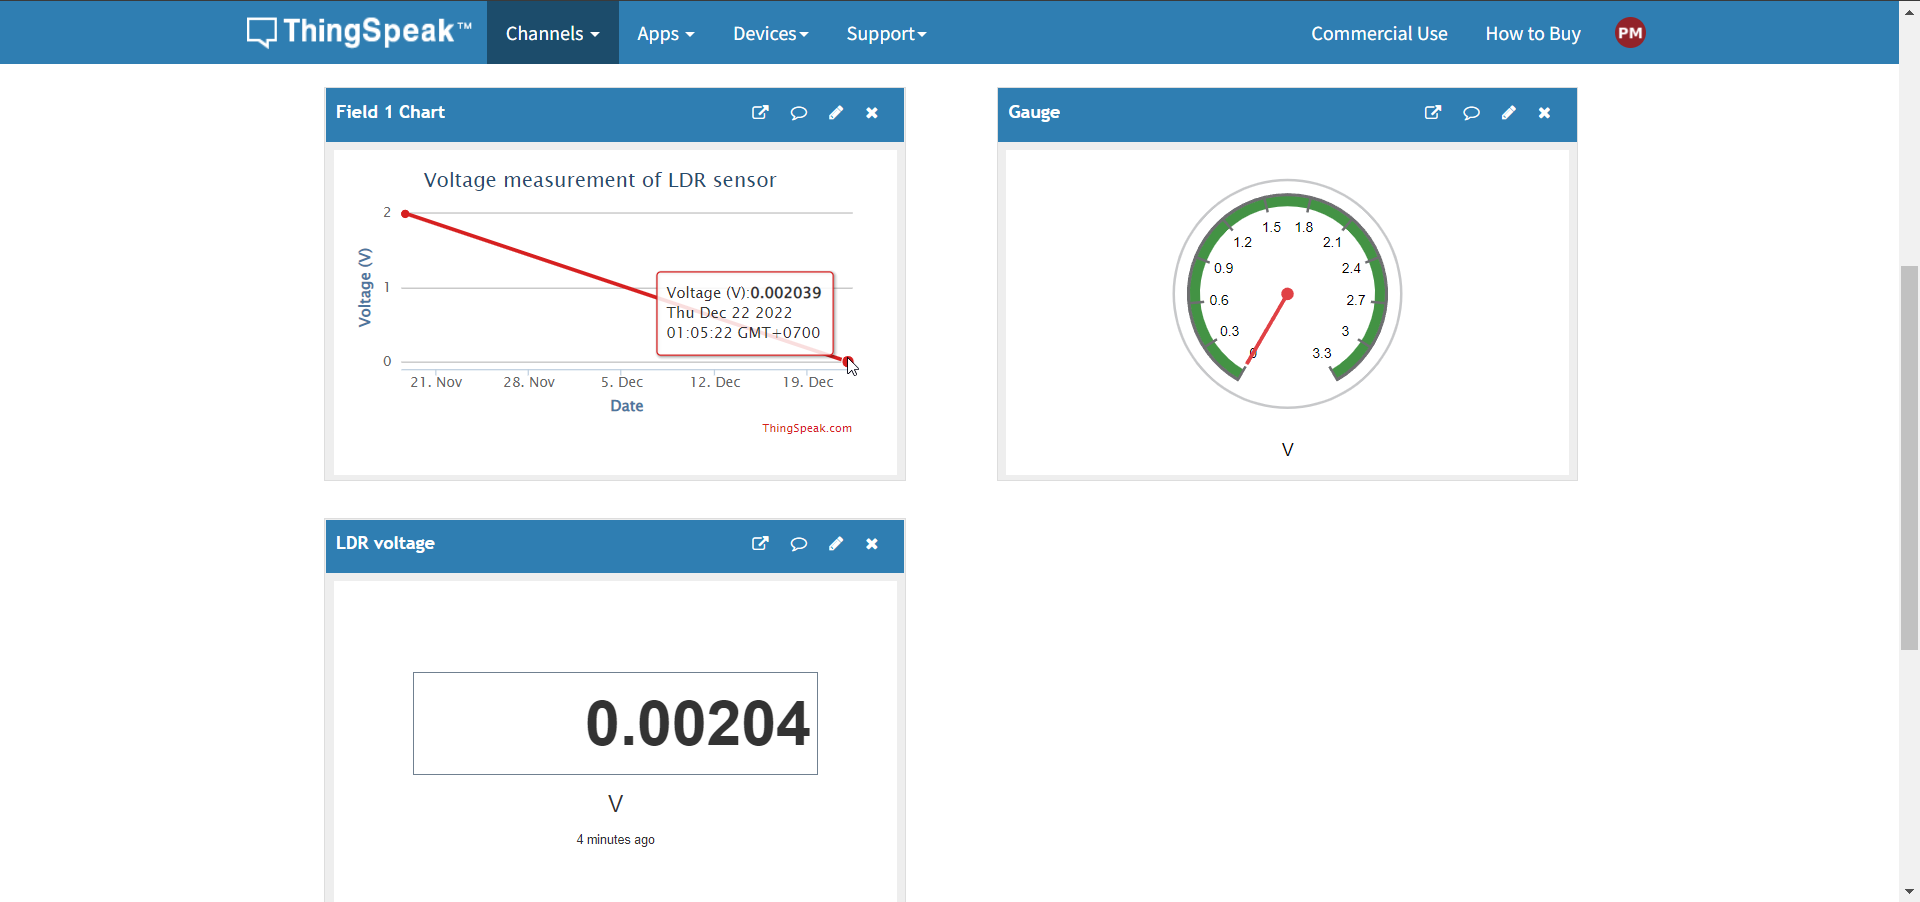Click the 'Gauge' widget title
The image size is (1920, 902).
coord(1034,112)
